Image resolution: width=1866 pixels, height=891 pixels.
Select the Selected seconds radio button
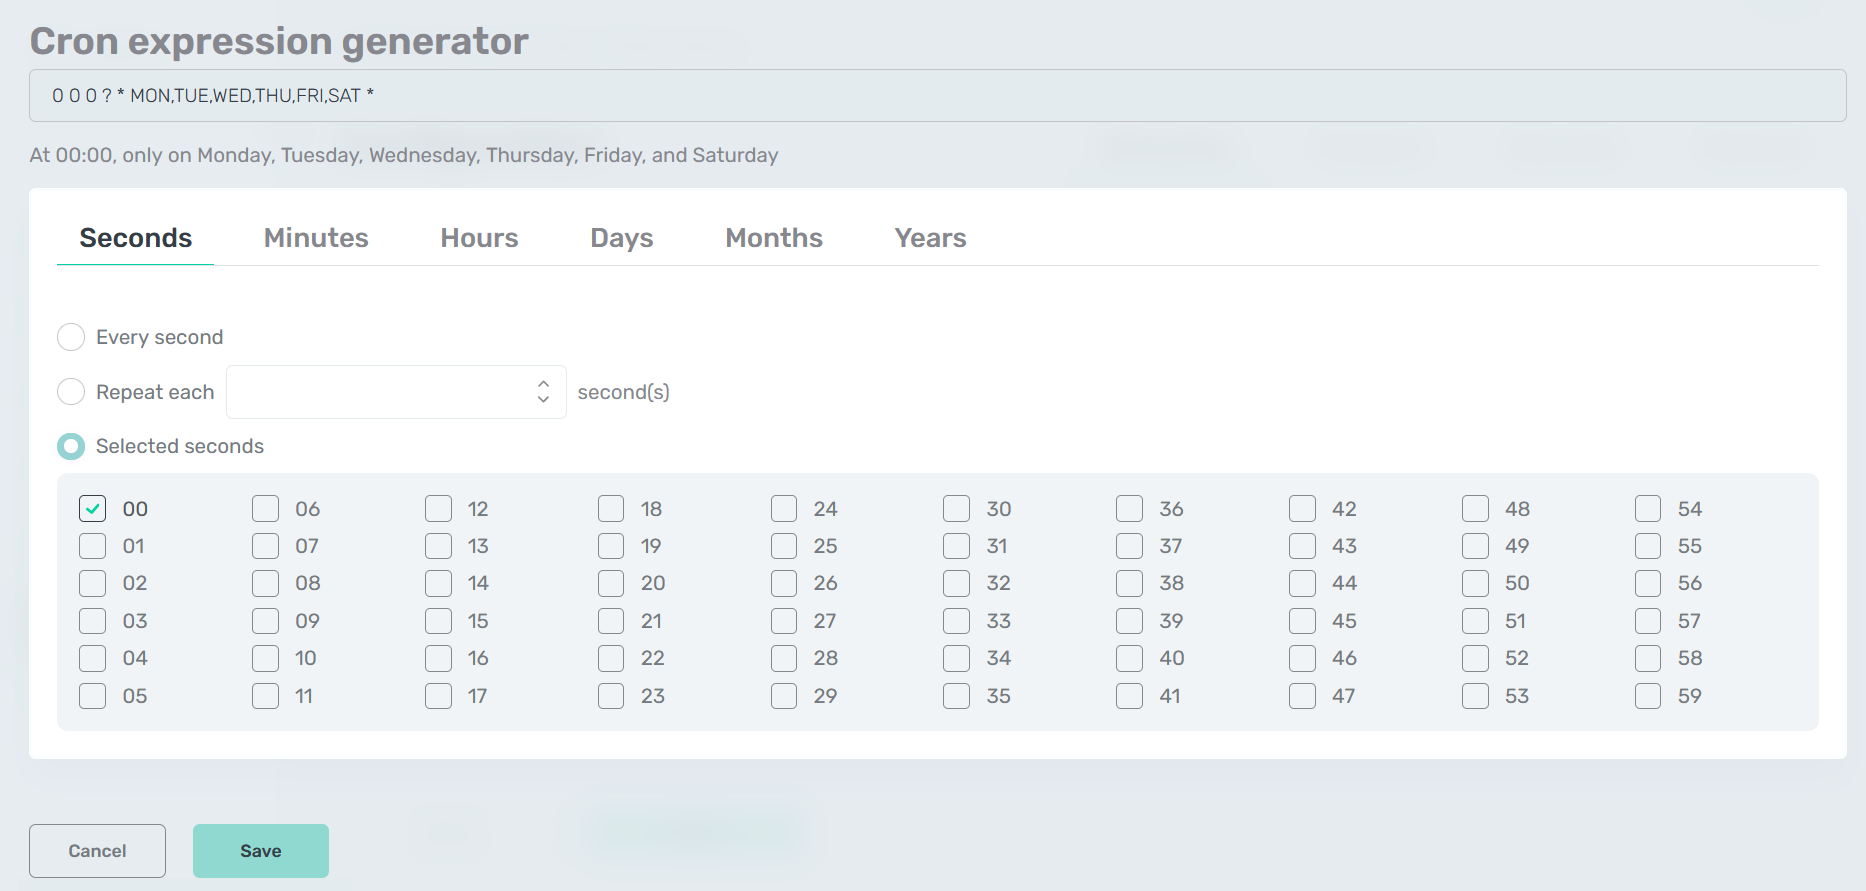pyautogui.click(x=71, y=446)
